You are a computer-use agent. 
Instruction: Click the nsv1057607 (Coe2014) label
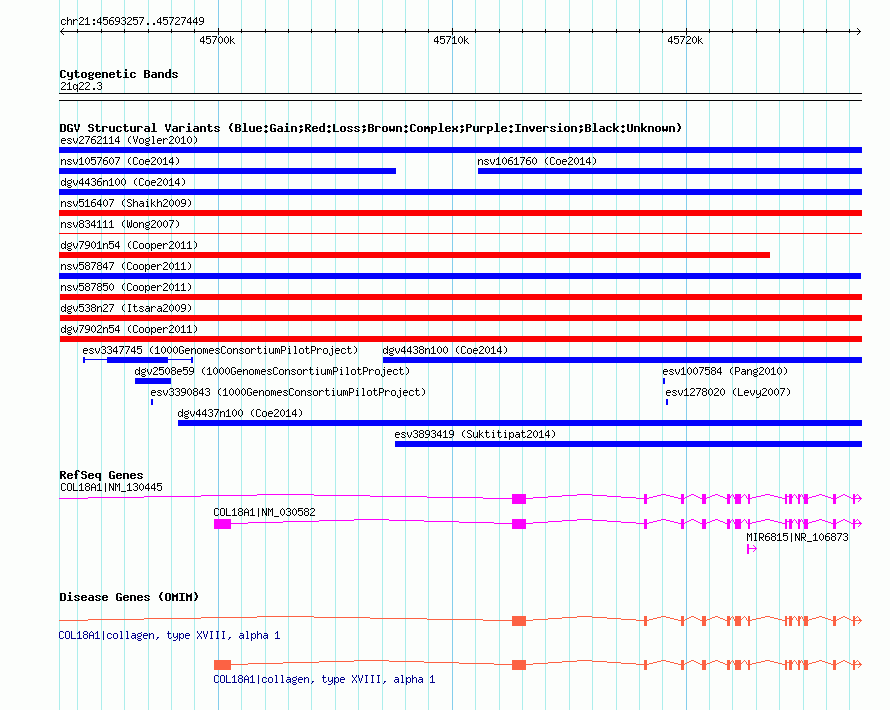tap(120, 161)
